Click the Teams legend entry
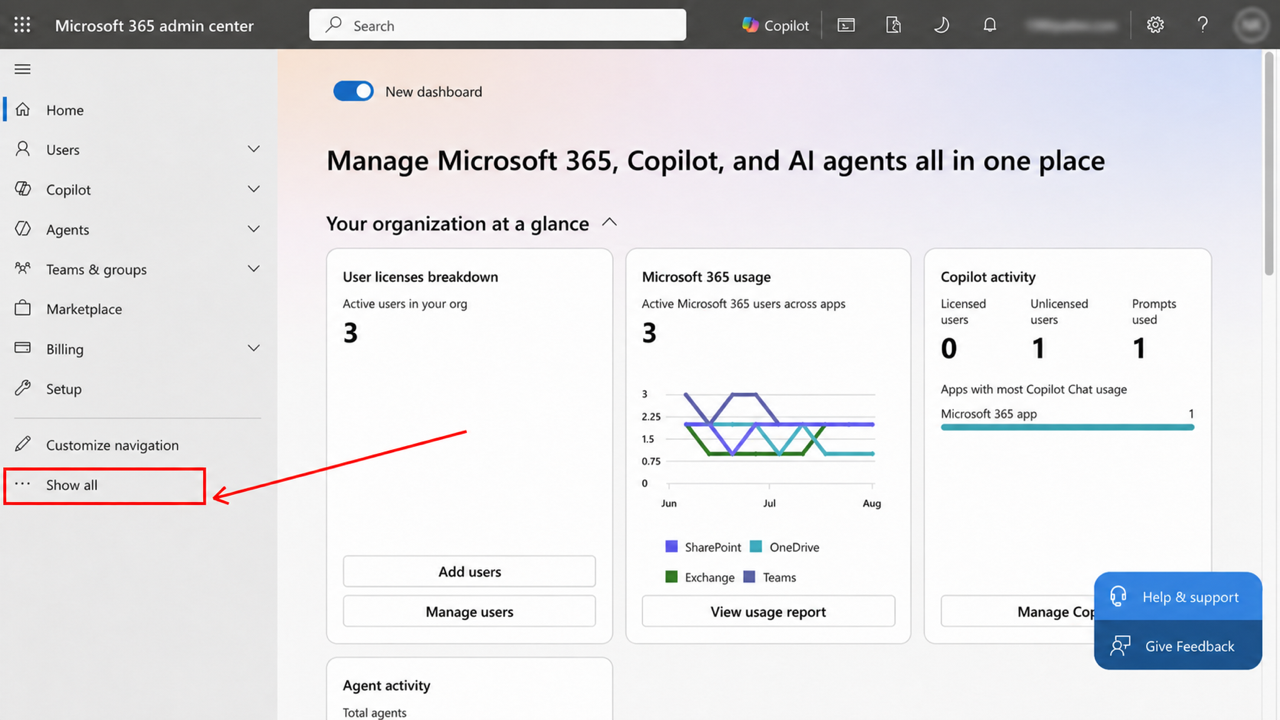This screenshot has height=720, width=1280. pos(769,577)
